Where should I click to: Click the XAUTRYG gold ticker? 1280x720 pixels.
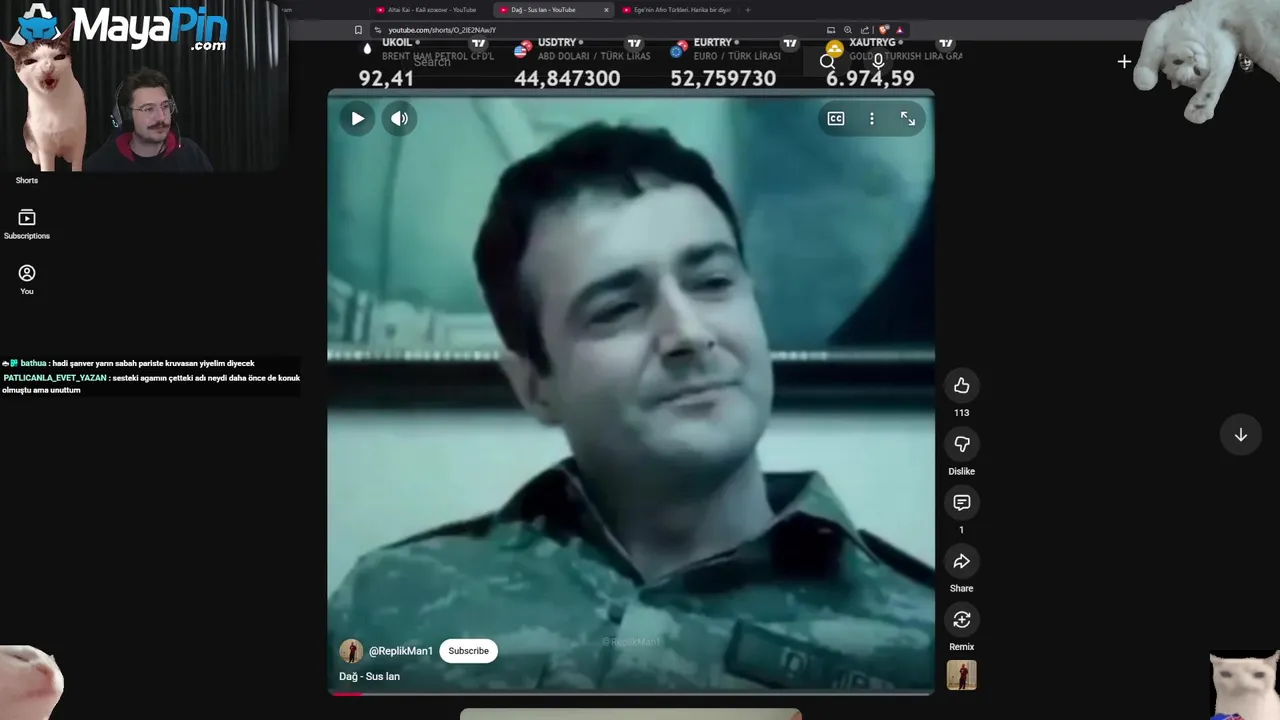(894, 63)
